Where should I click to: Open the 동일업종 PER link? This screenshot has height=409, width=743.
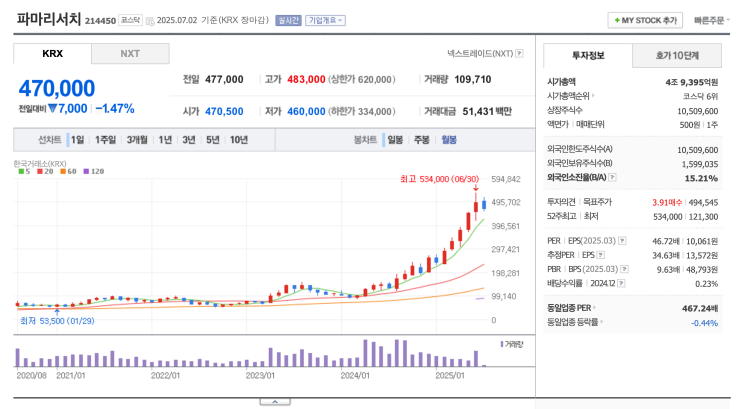tap(571, 308)
